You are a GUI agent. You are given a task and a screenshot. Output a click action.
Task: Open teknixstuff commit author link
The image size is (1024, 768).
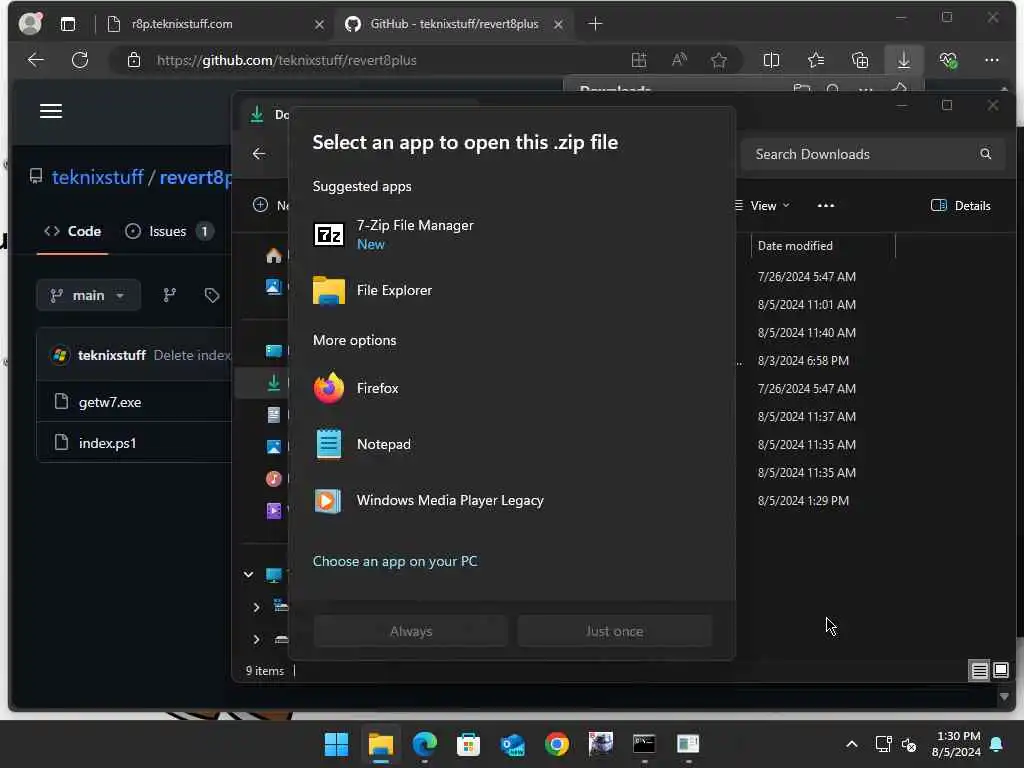pyautogui.click(x=112, y=355)
